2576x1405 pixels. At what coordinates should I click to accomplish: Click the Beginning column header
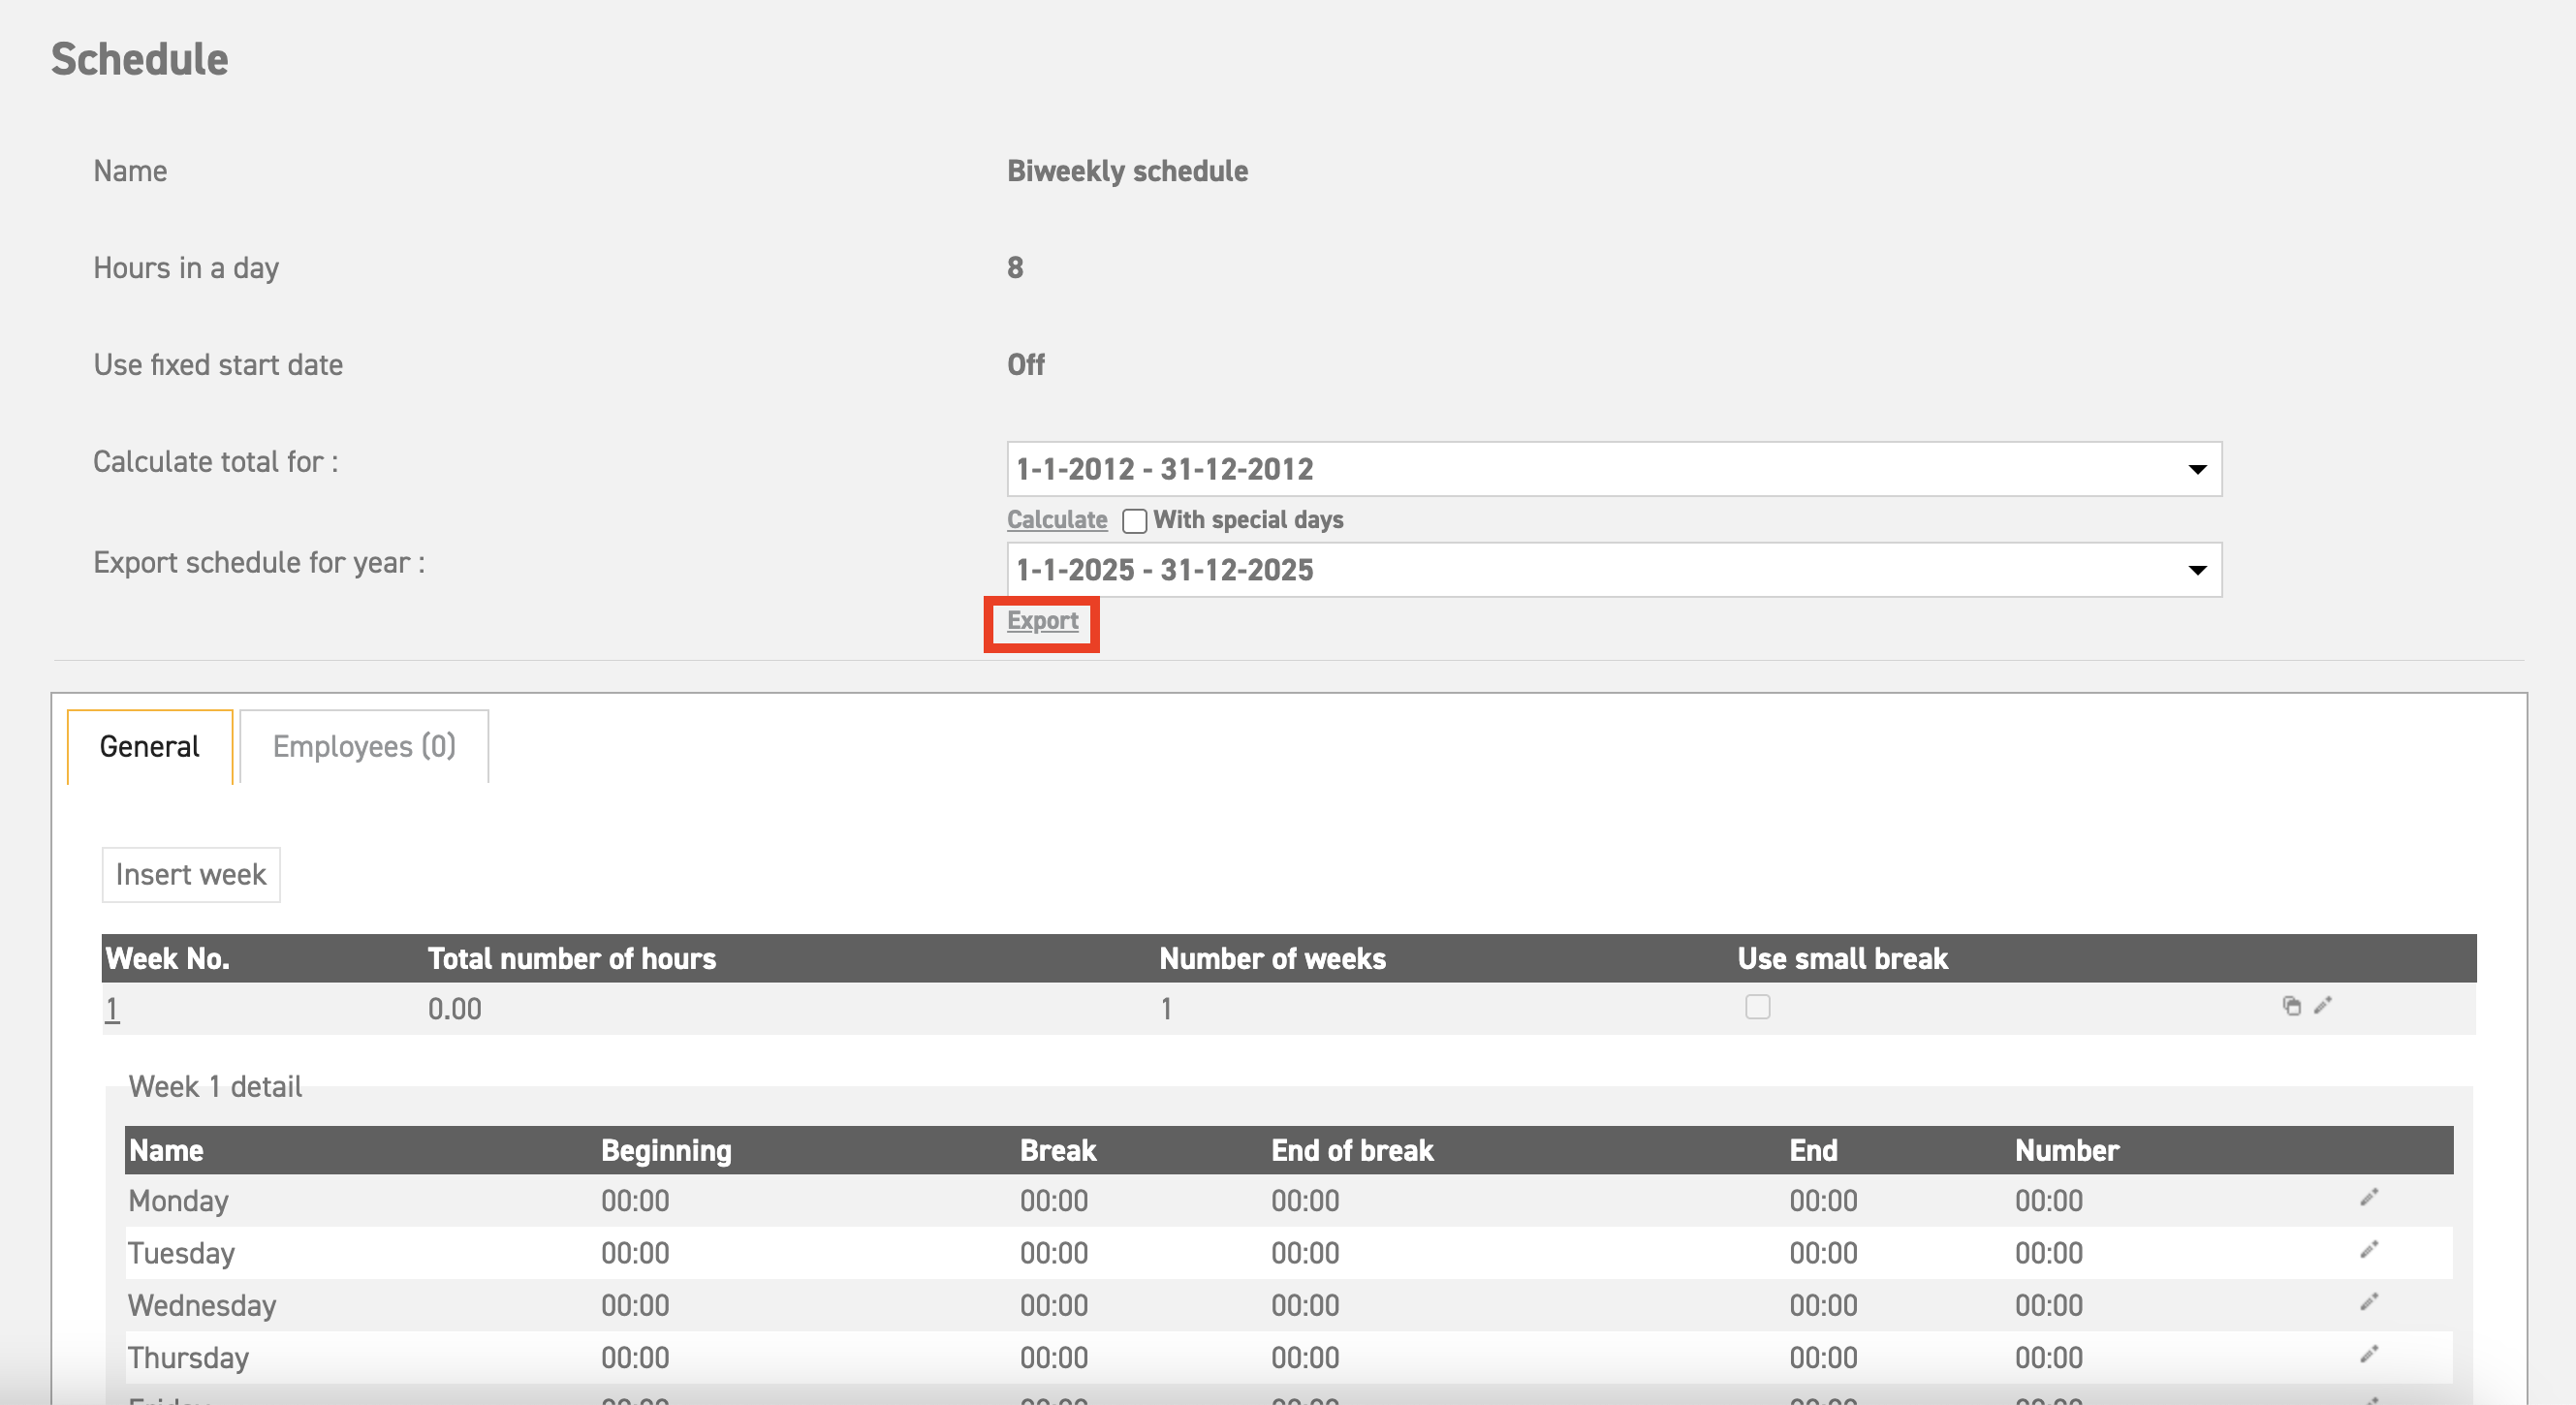(x=666, y=1151)
